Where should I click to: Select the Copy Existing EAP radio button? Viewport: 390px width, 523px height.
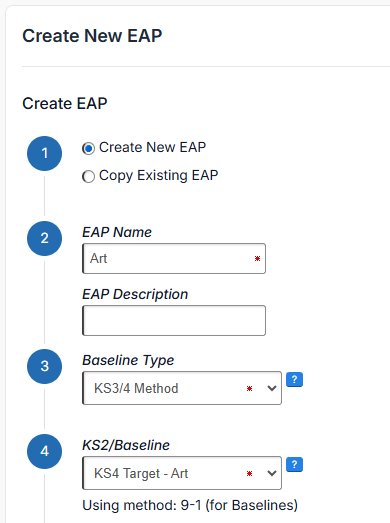pos(88,176)
